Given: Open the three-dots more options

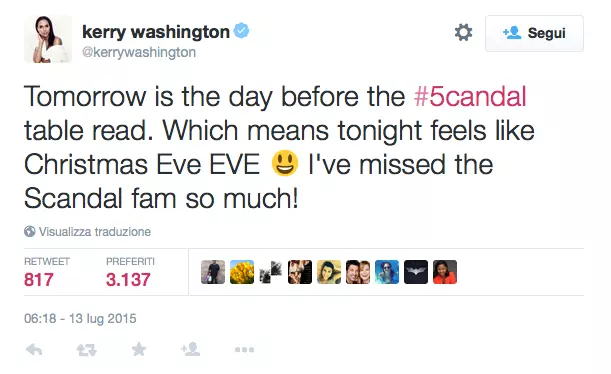Looking at the screenshot, I should [x=244, y=350].
